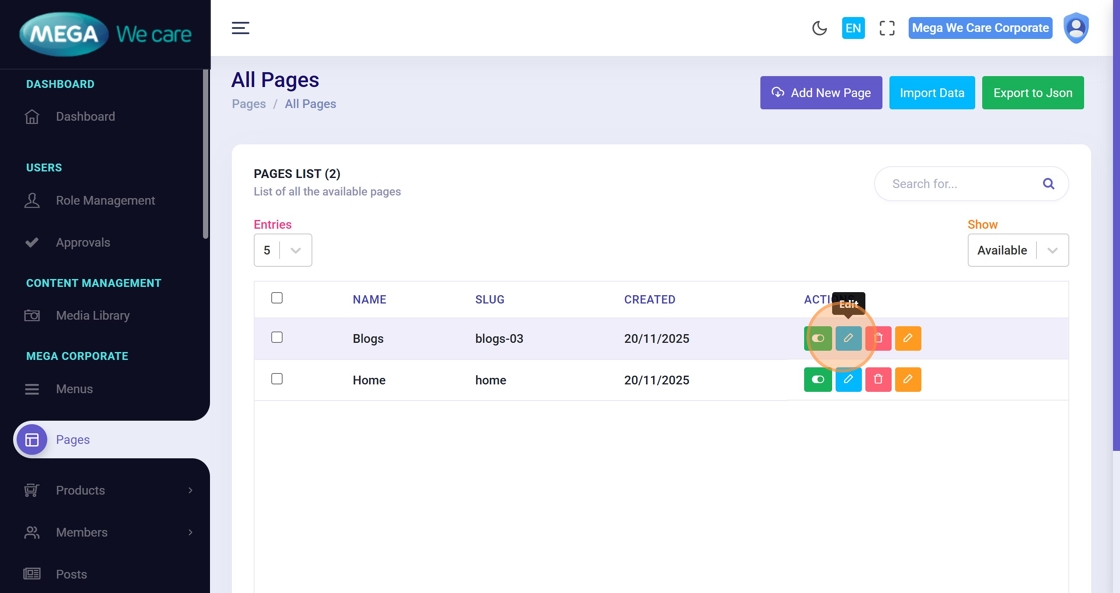
Task: Delete the Home page row
Action: pos(878,380)
